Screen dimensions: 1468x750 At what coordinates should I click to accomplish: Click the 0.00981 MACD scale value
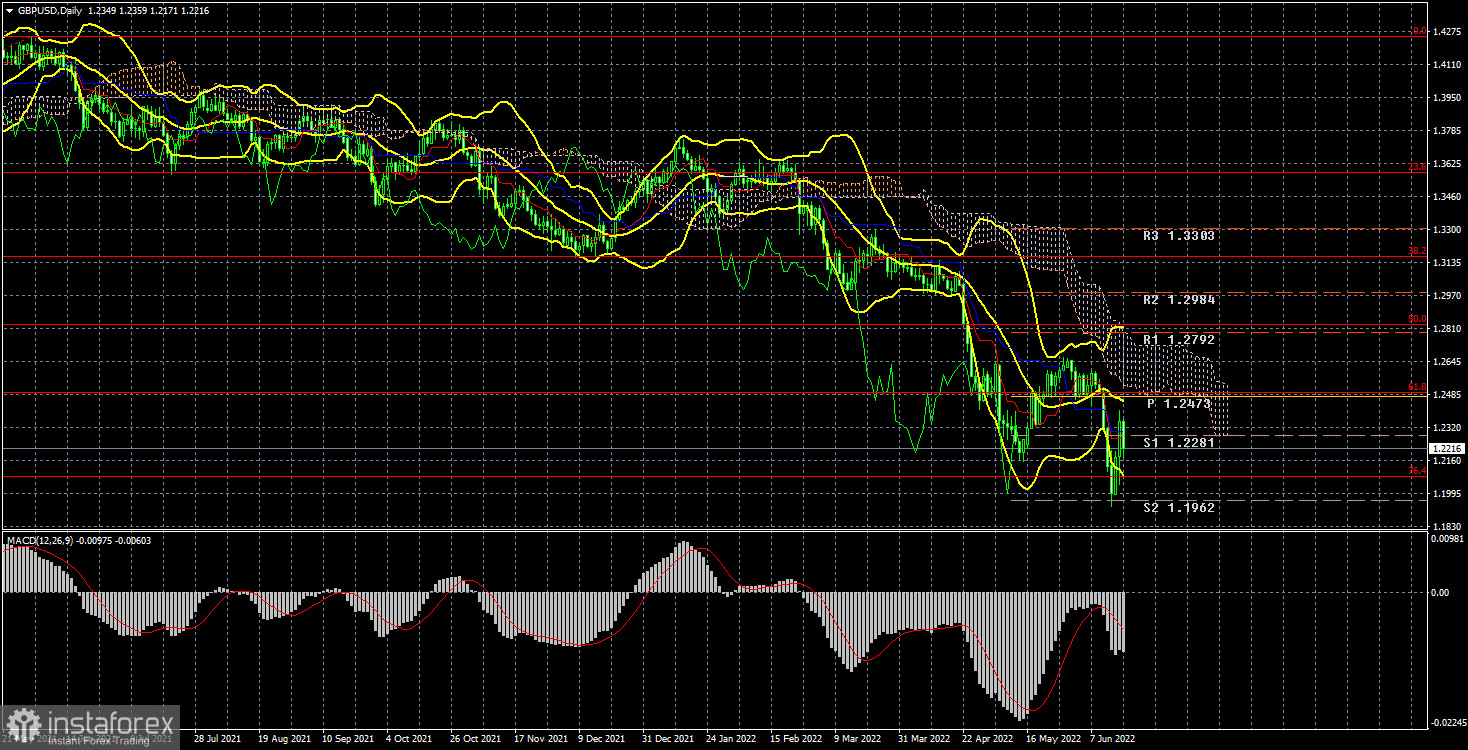[x=1447, y=541]
